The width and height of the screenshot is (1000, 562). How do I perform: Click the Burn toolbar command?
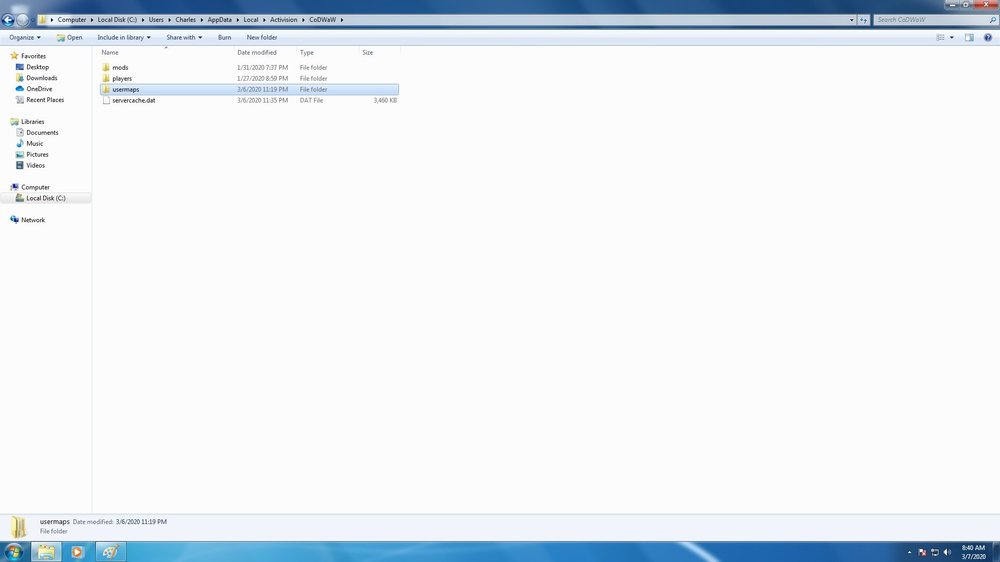coord(224,37)
